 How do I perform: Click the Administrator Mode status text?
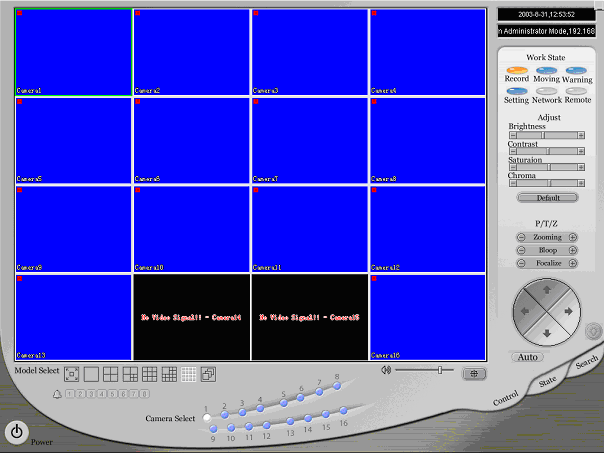click(546, 31)
